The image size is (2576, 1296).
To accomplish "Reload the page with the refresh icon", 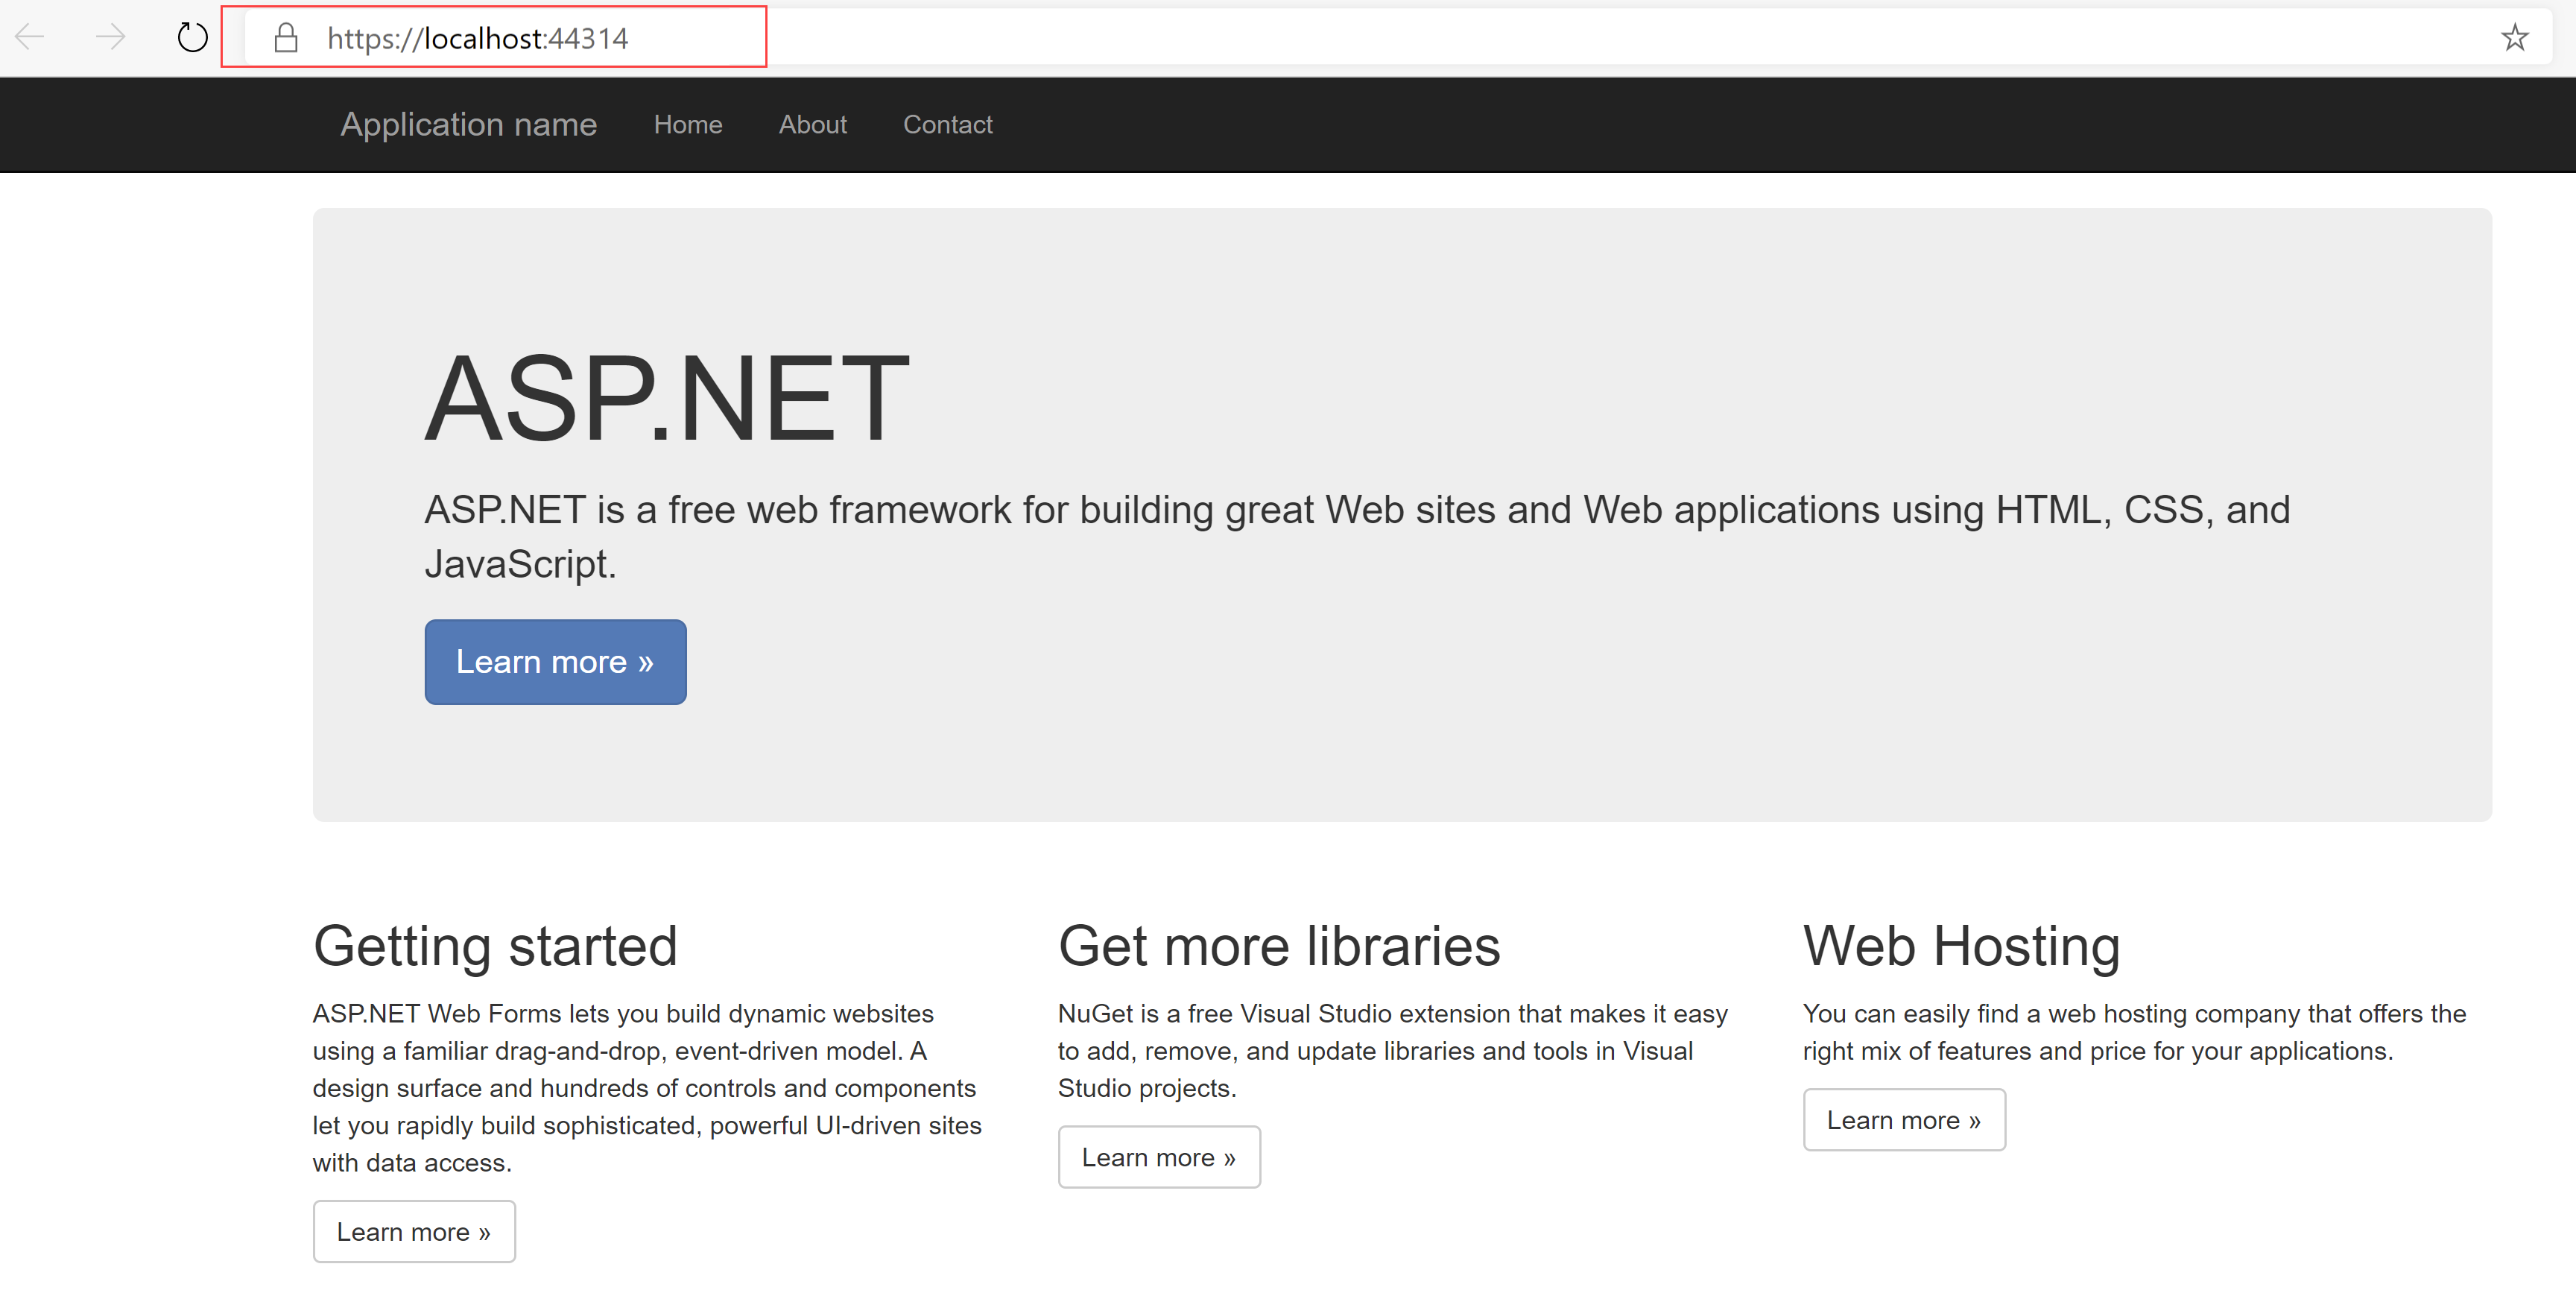I will coord(192,38).
